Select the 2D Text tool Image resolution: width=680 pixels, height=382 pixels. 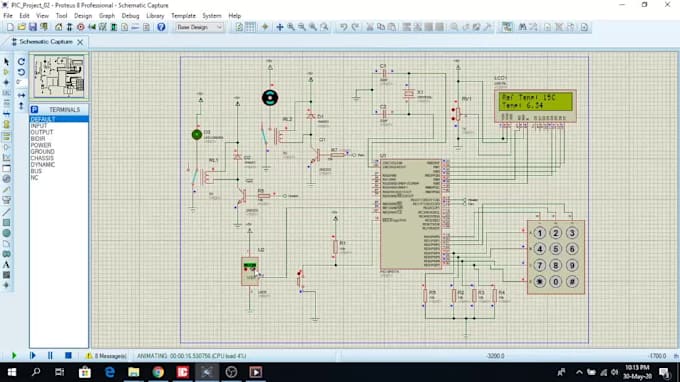[6, 264]
